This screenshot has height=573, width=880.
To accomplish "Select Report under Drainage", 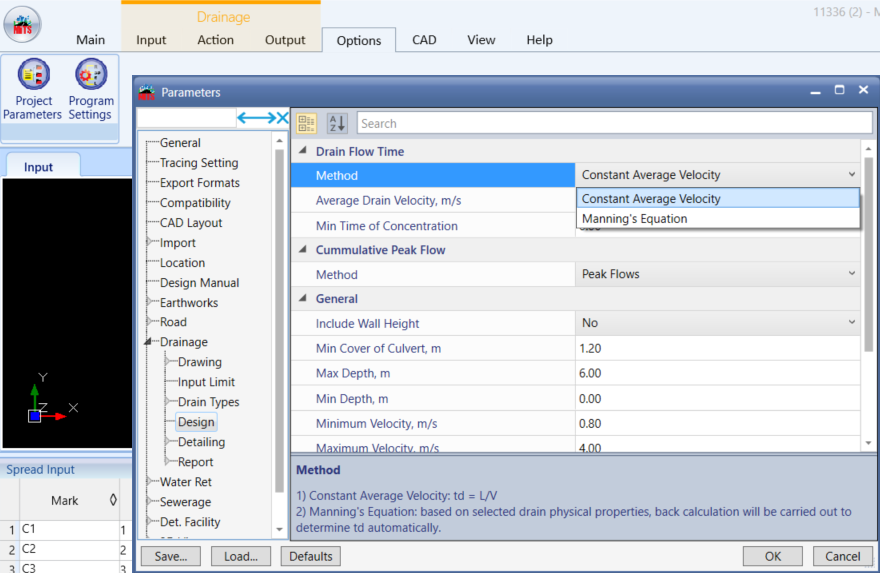I will pos(195,461).
